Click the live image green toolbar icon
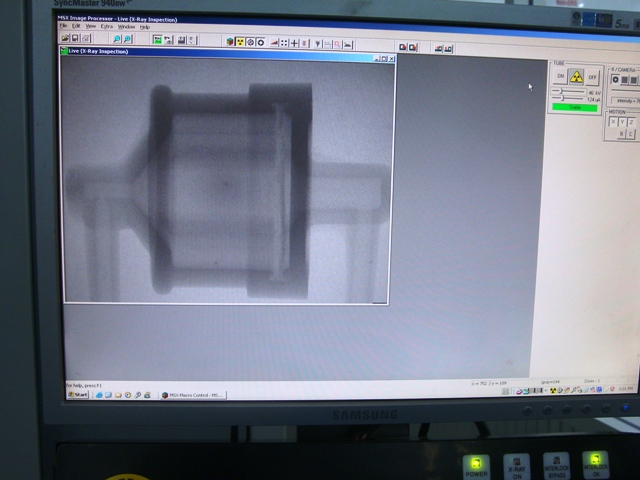 pos(157,40)
